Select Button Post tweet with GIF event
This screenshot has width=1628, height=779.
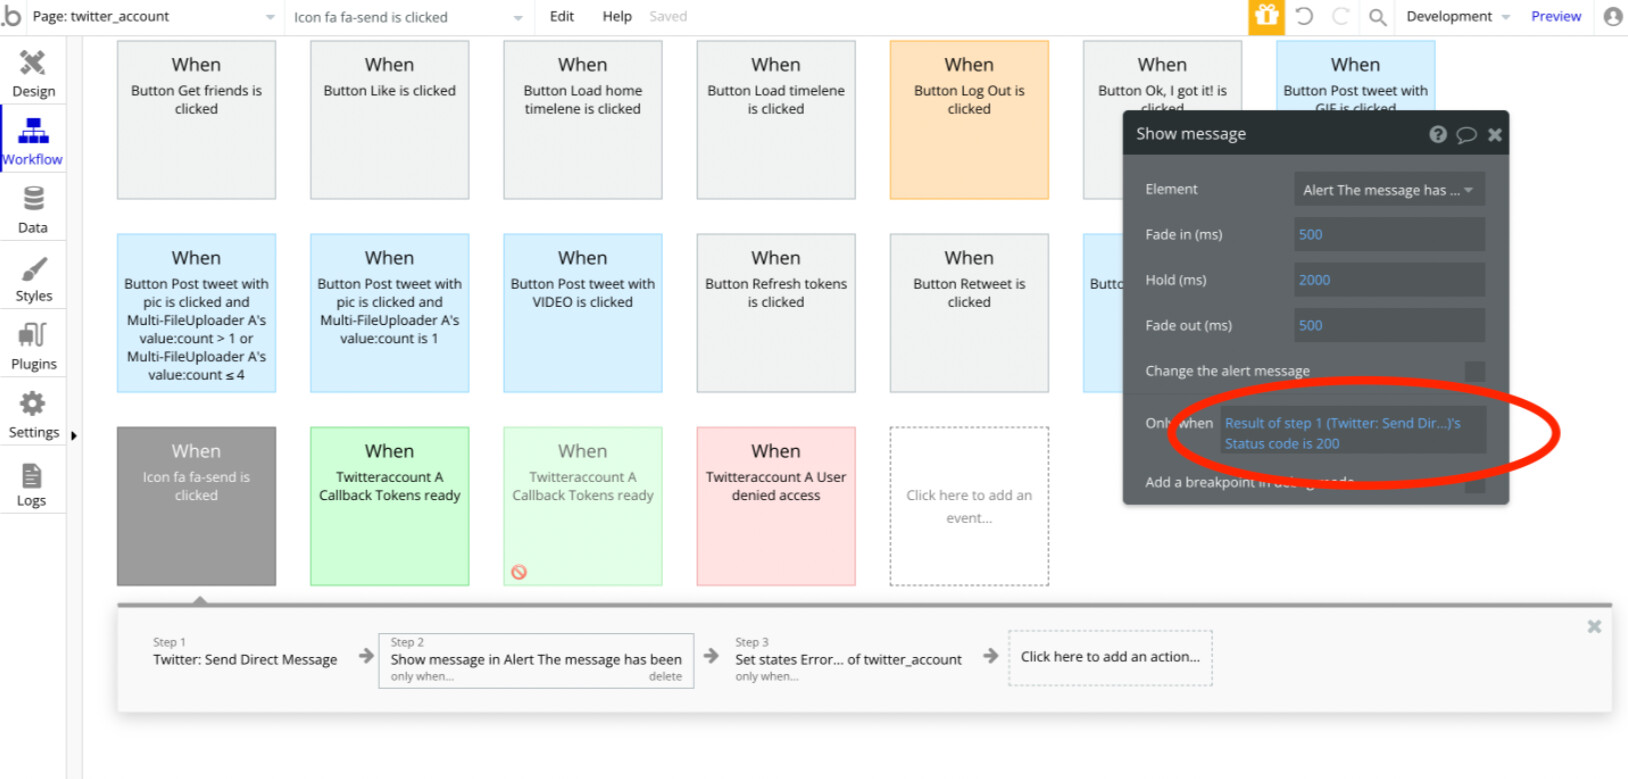pos(1355,76)
